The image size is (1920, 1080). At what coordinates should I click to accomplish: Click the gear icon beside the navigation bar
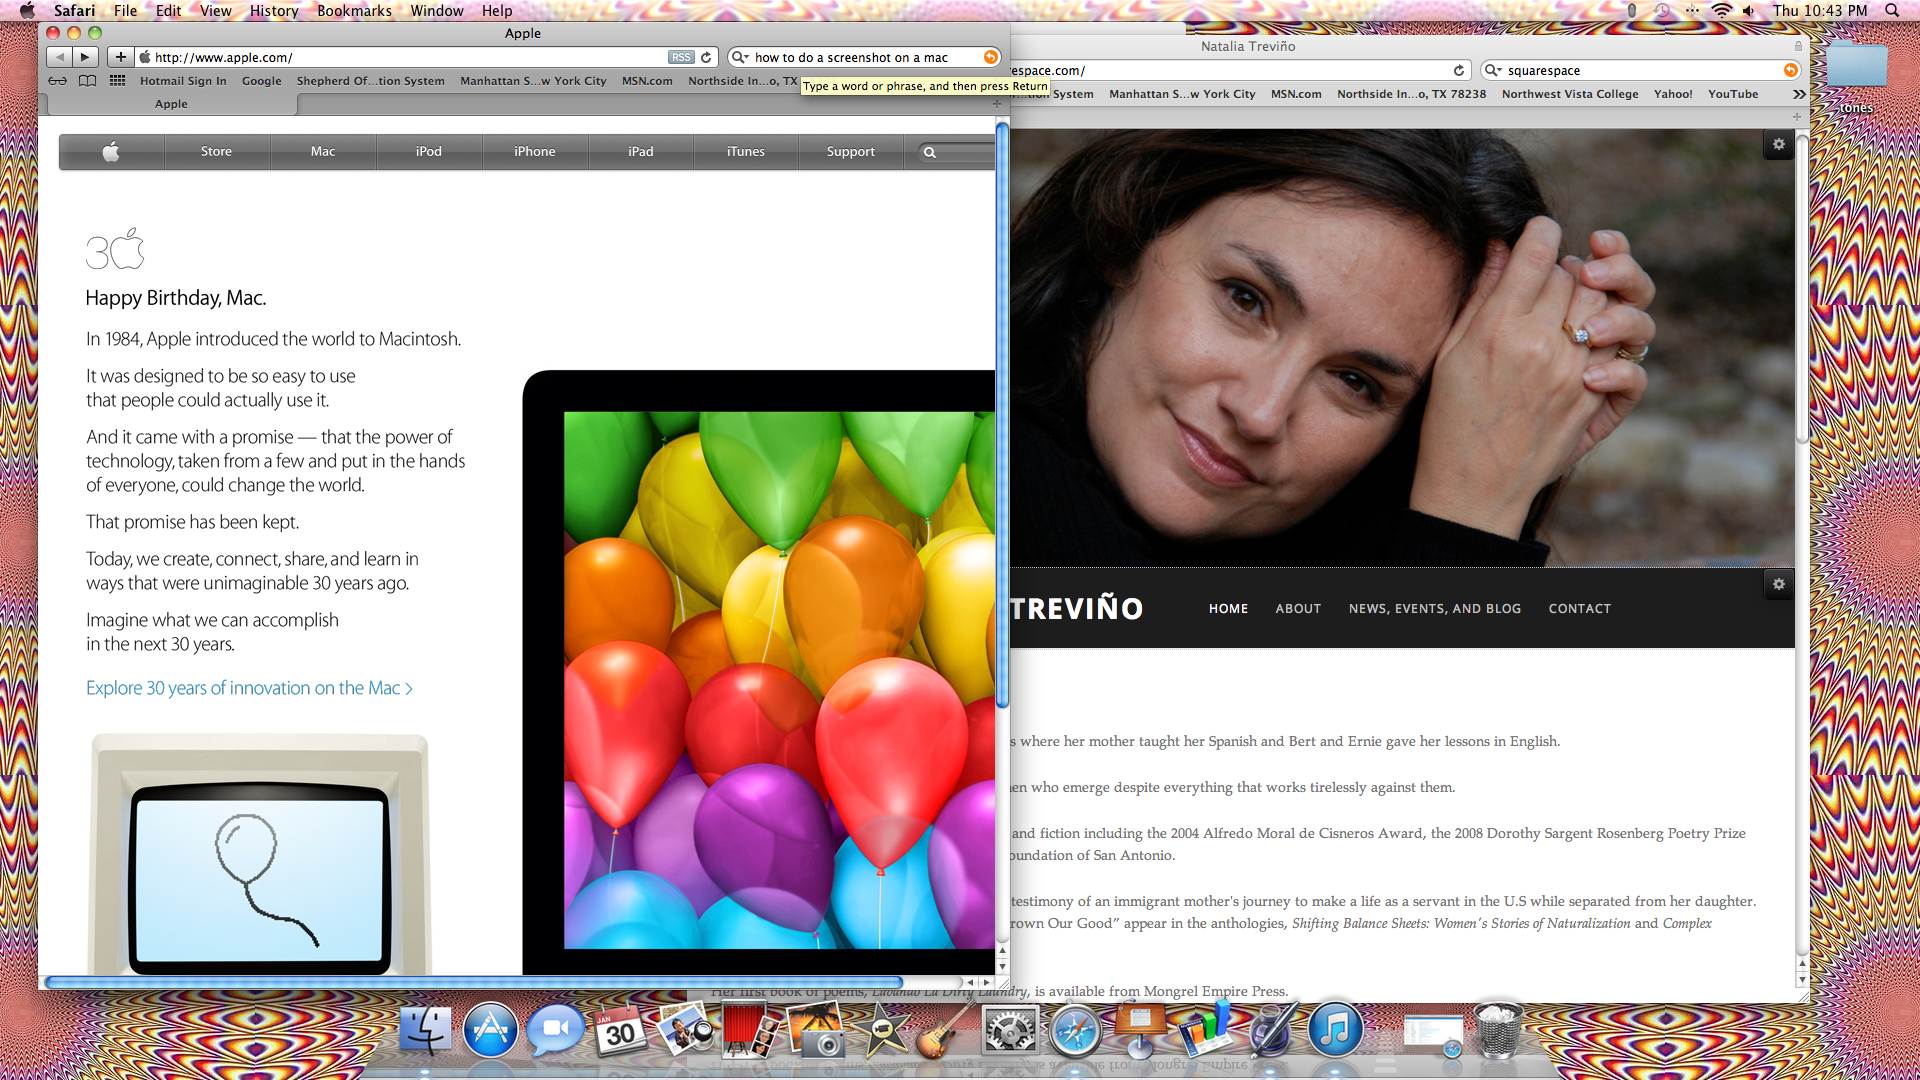pyautogui.click(x=1778, y=584)
